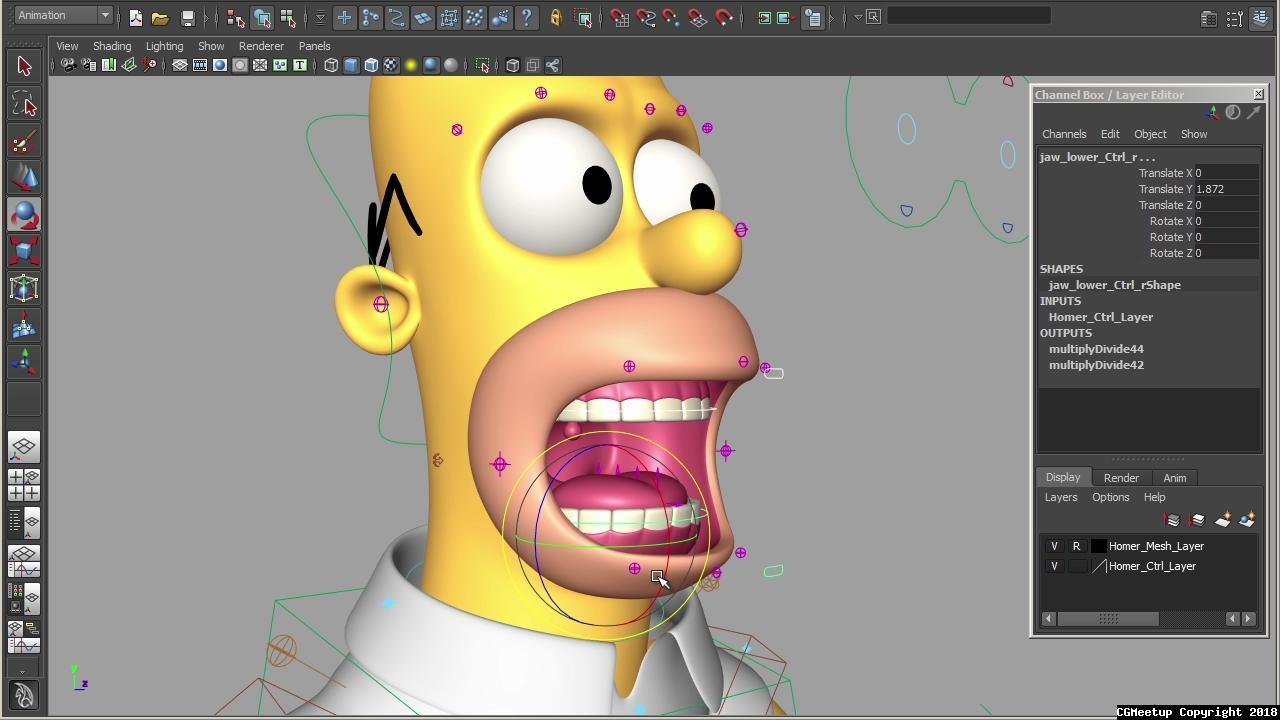Toggle the dynamics selection mask

pyautogui.click(x=474, y=18)
